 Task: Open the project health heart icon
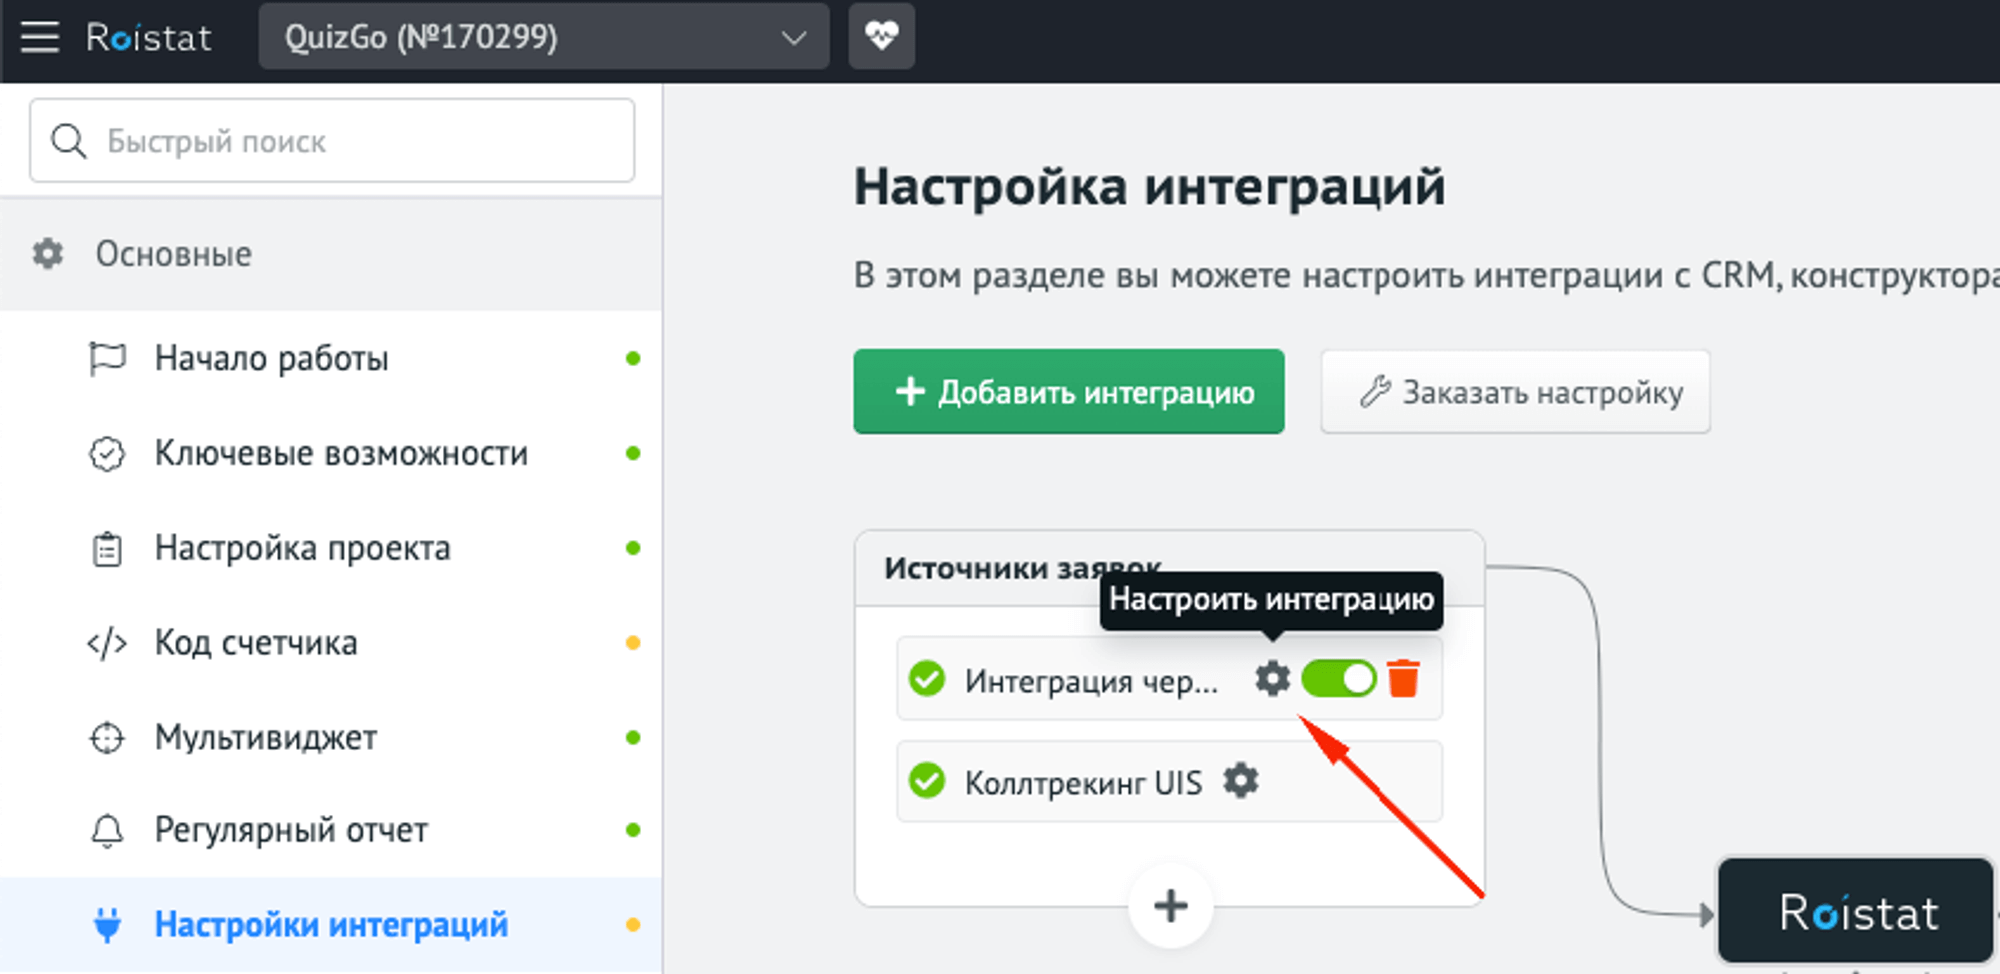[x=880, y=36]
